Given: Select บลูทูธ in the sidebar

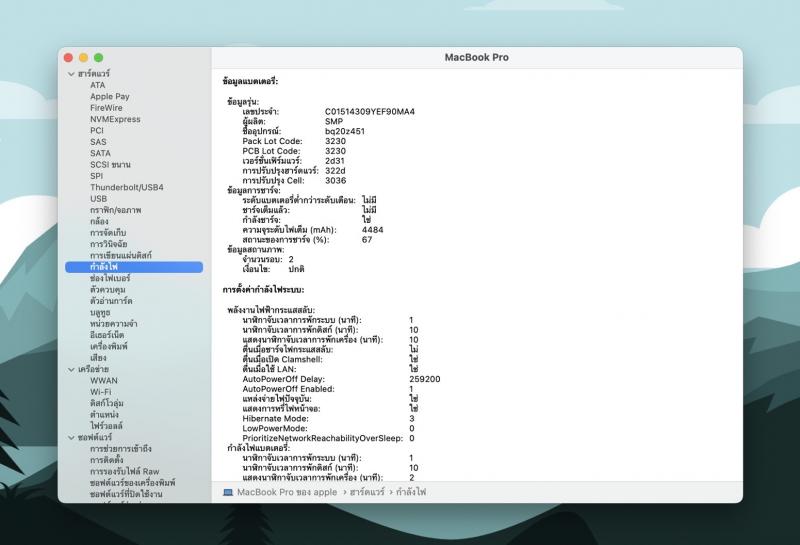Looking at the screenshot, I should click(100, 312).
